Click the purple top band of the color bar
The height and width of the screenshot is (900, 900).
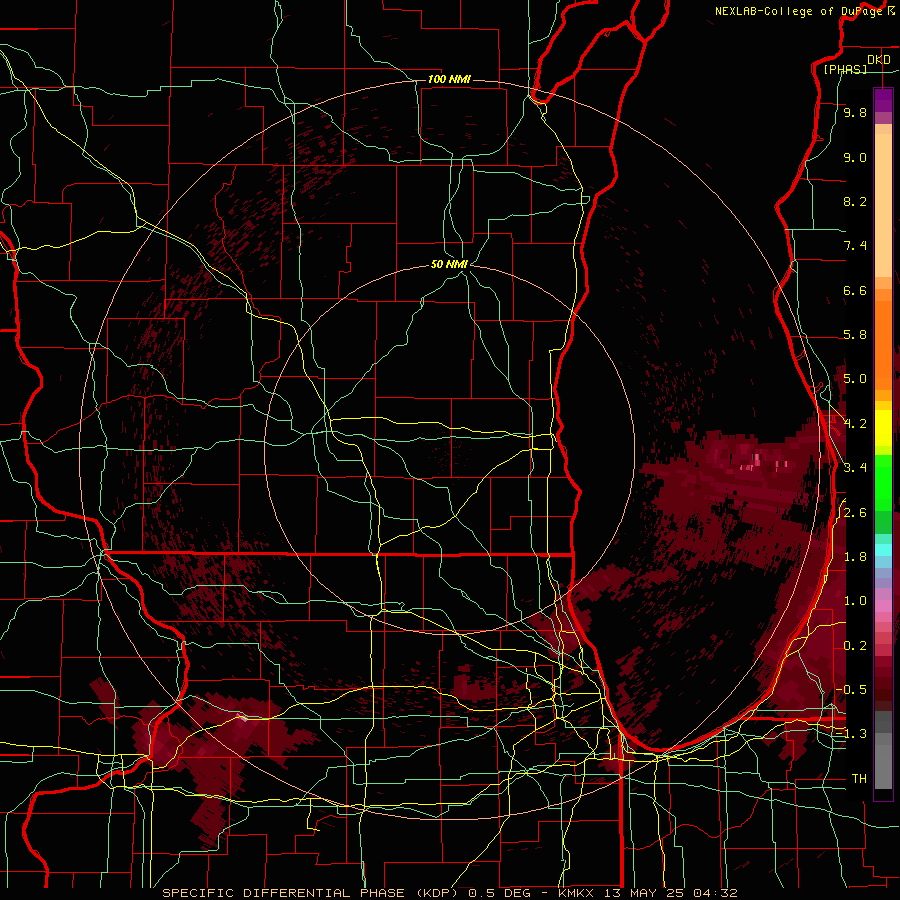pyautogui.click(x=883, y=100)
